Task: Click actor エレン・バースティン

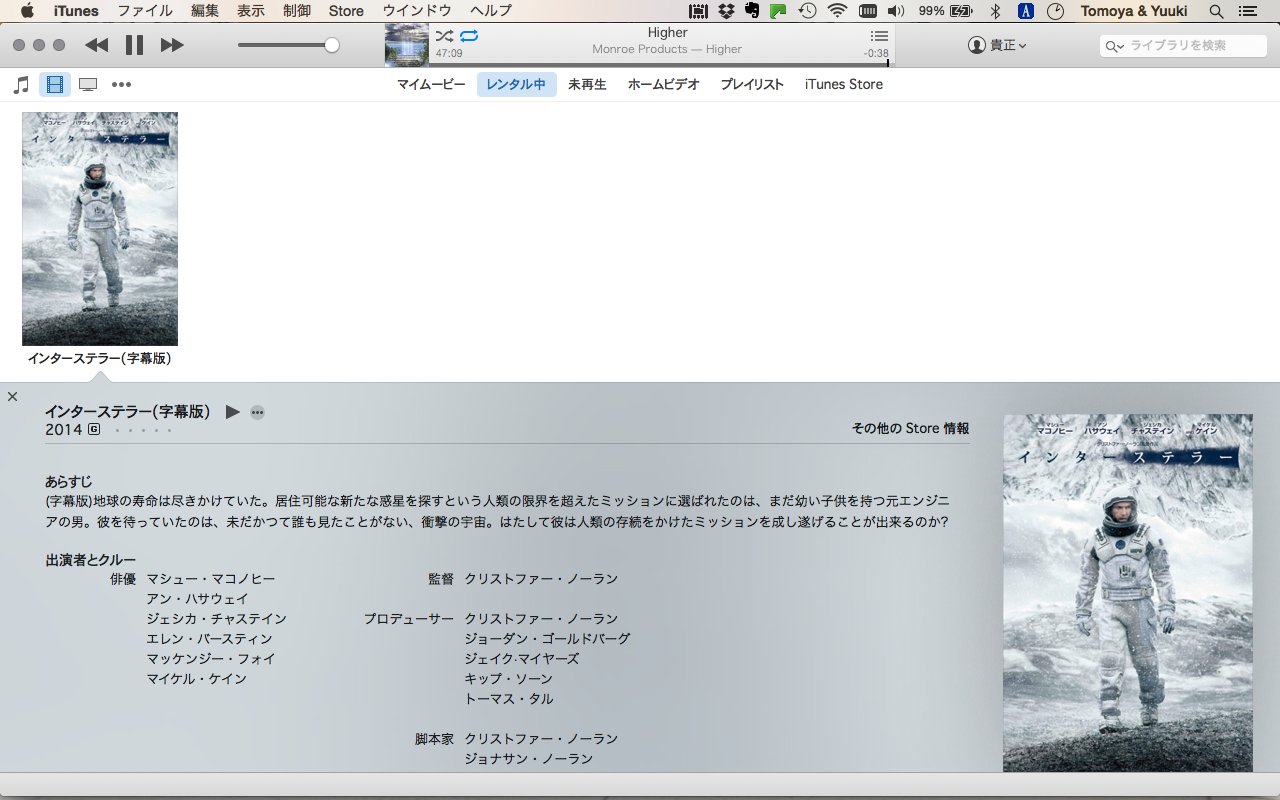Action: tap(209, 639)
